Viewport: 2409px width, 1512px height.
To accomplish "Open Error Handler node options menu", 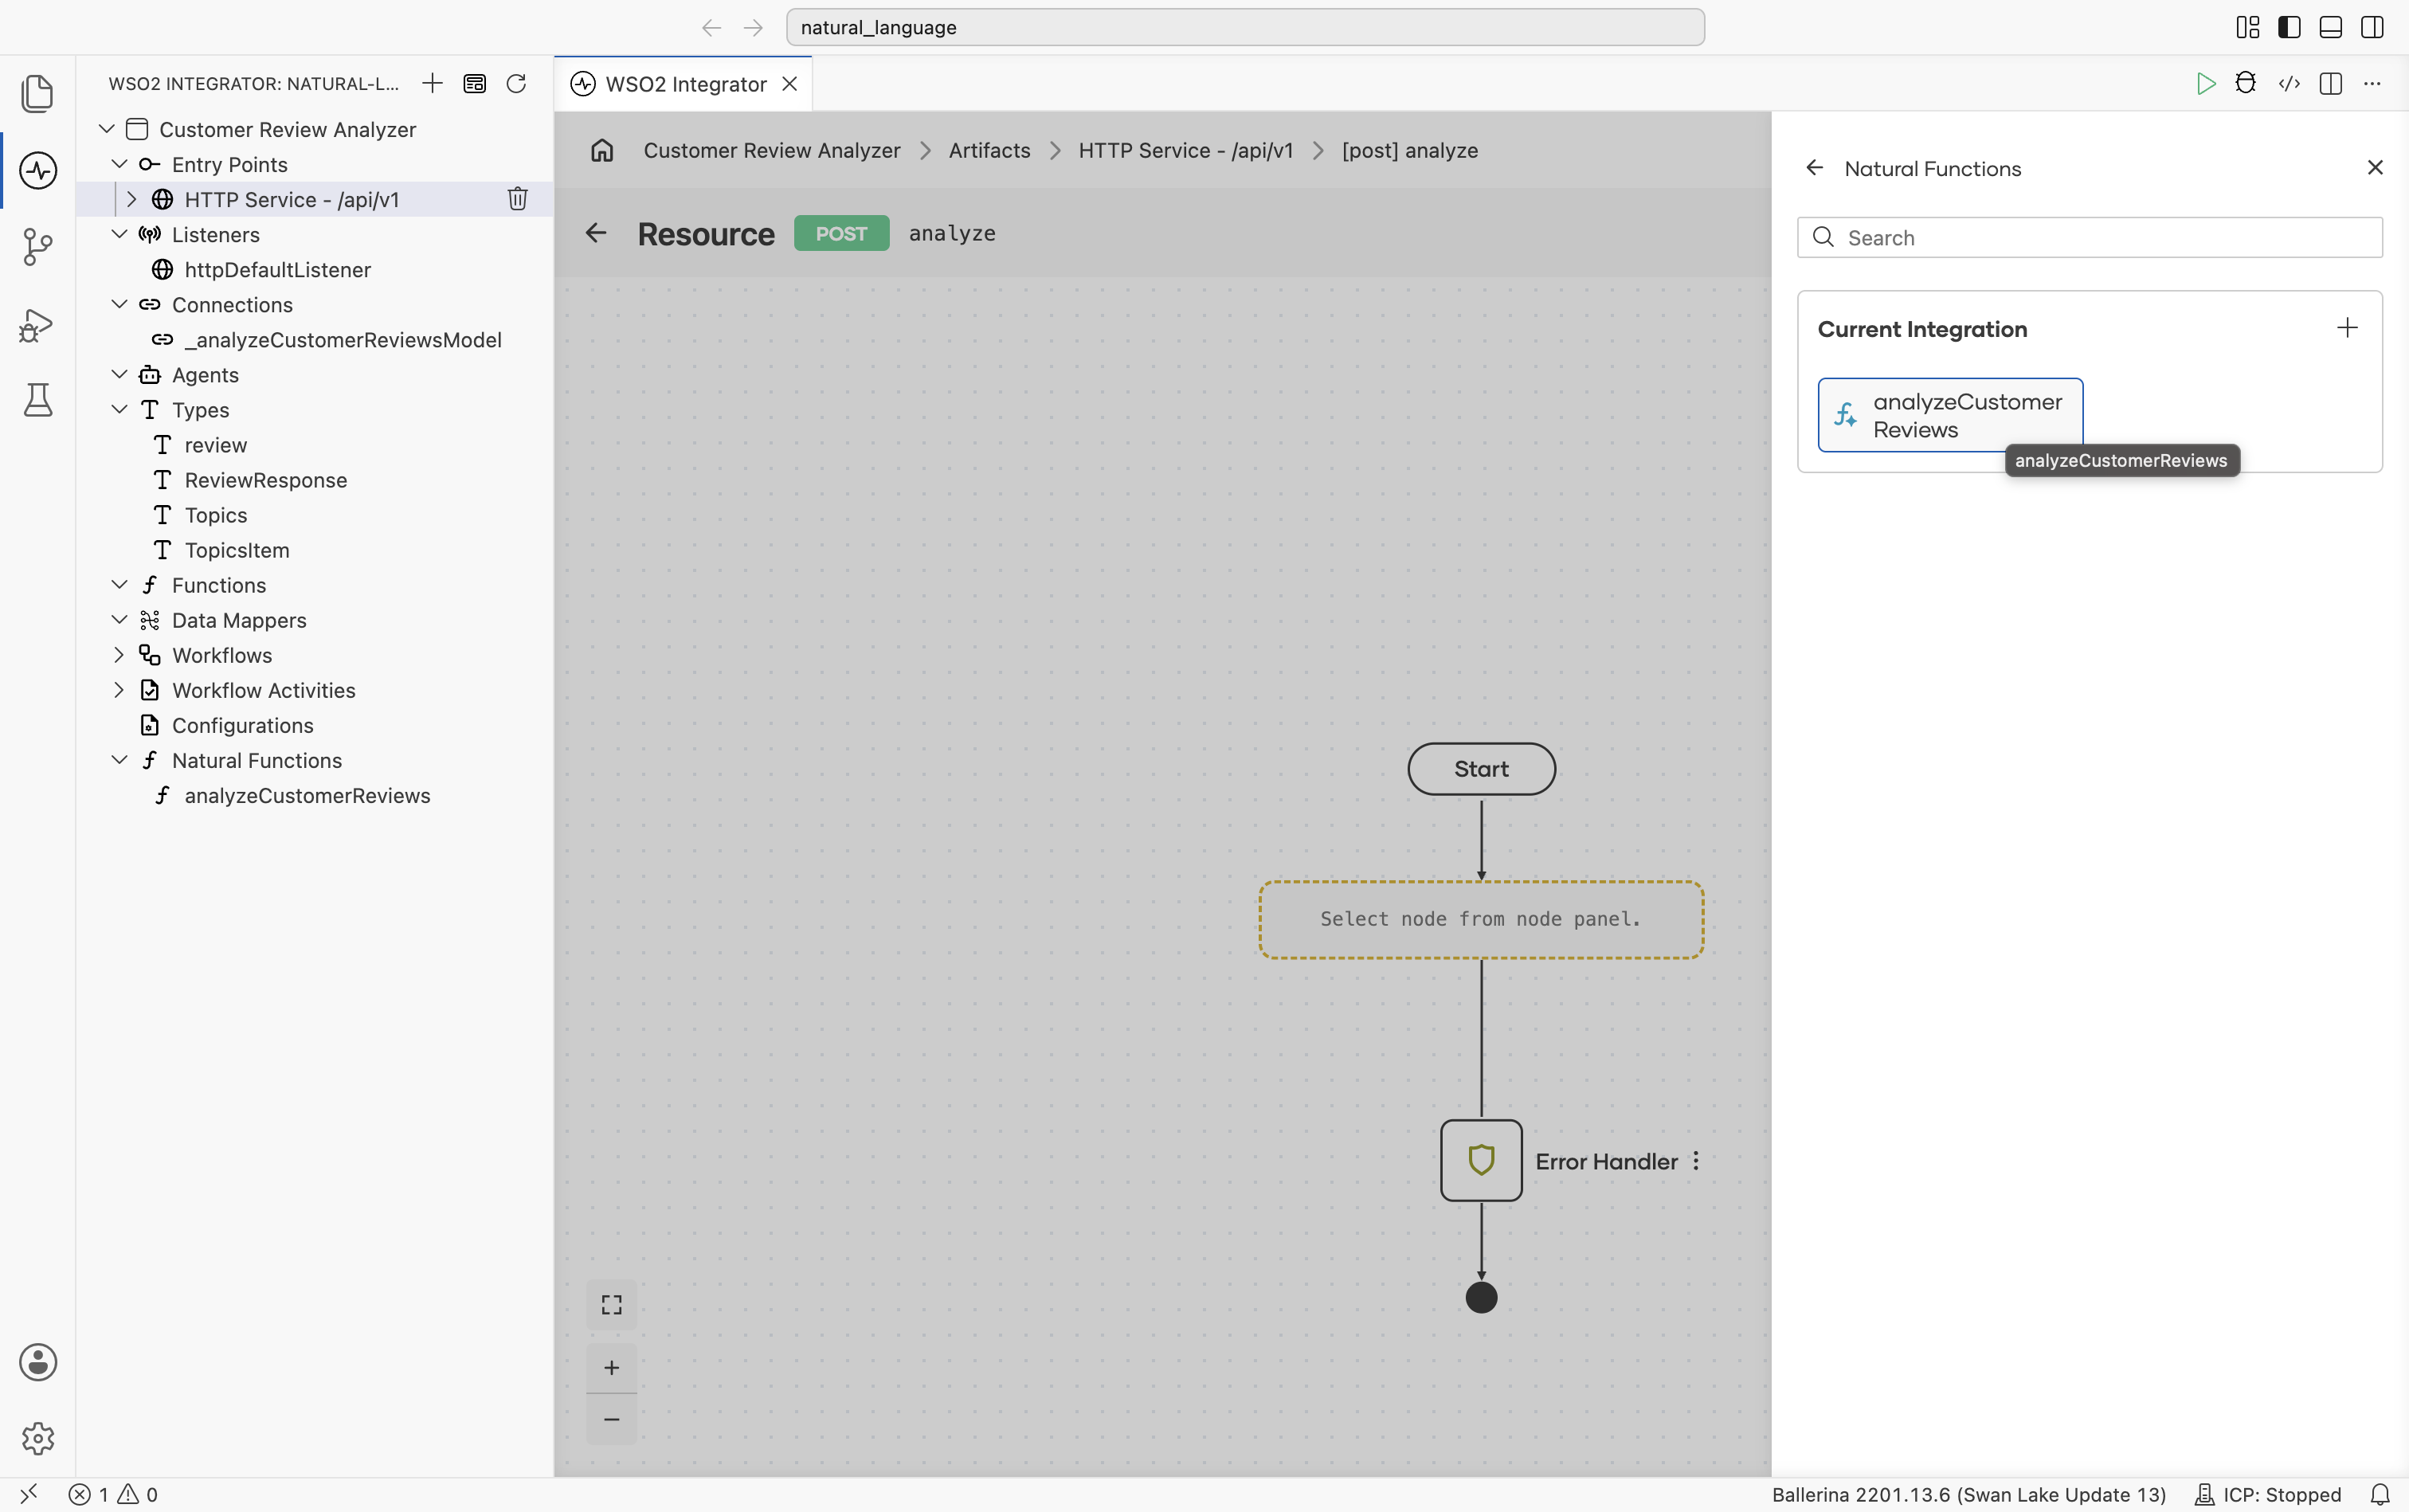I will click(1696, 1161).
